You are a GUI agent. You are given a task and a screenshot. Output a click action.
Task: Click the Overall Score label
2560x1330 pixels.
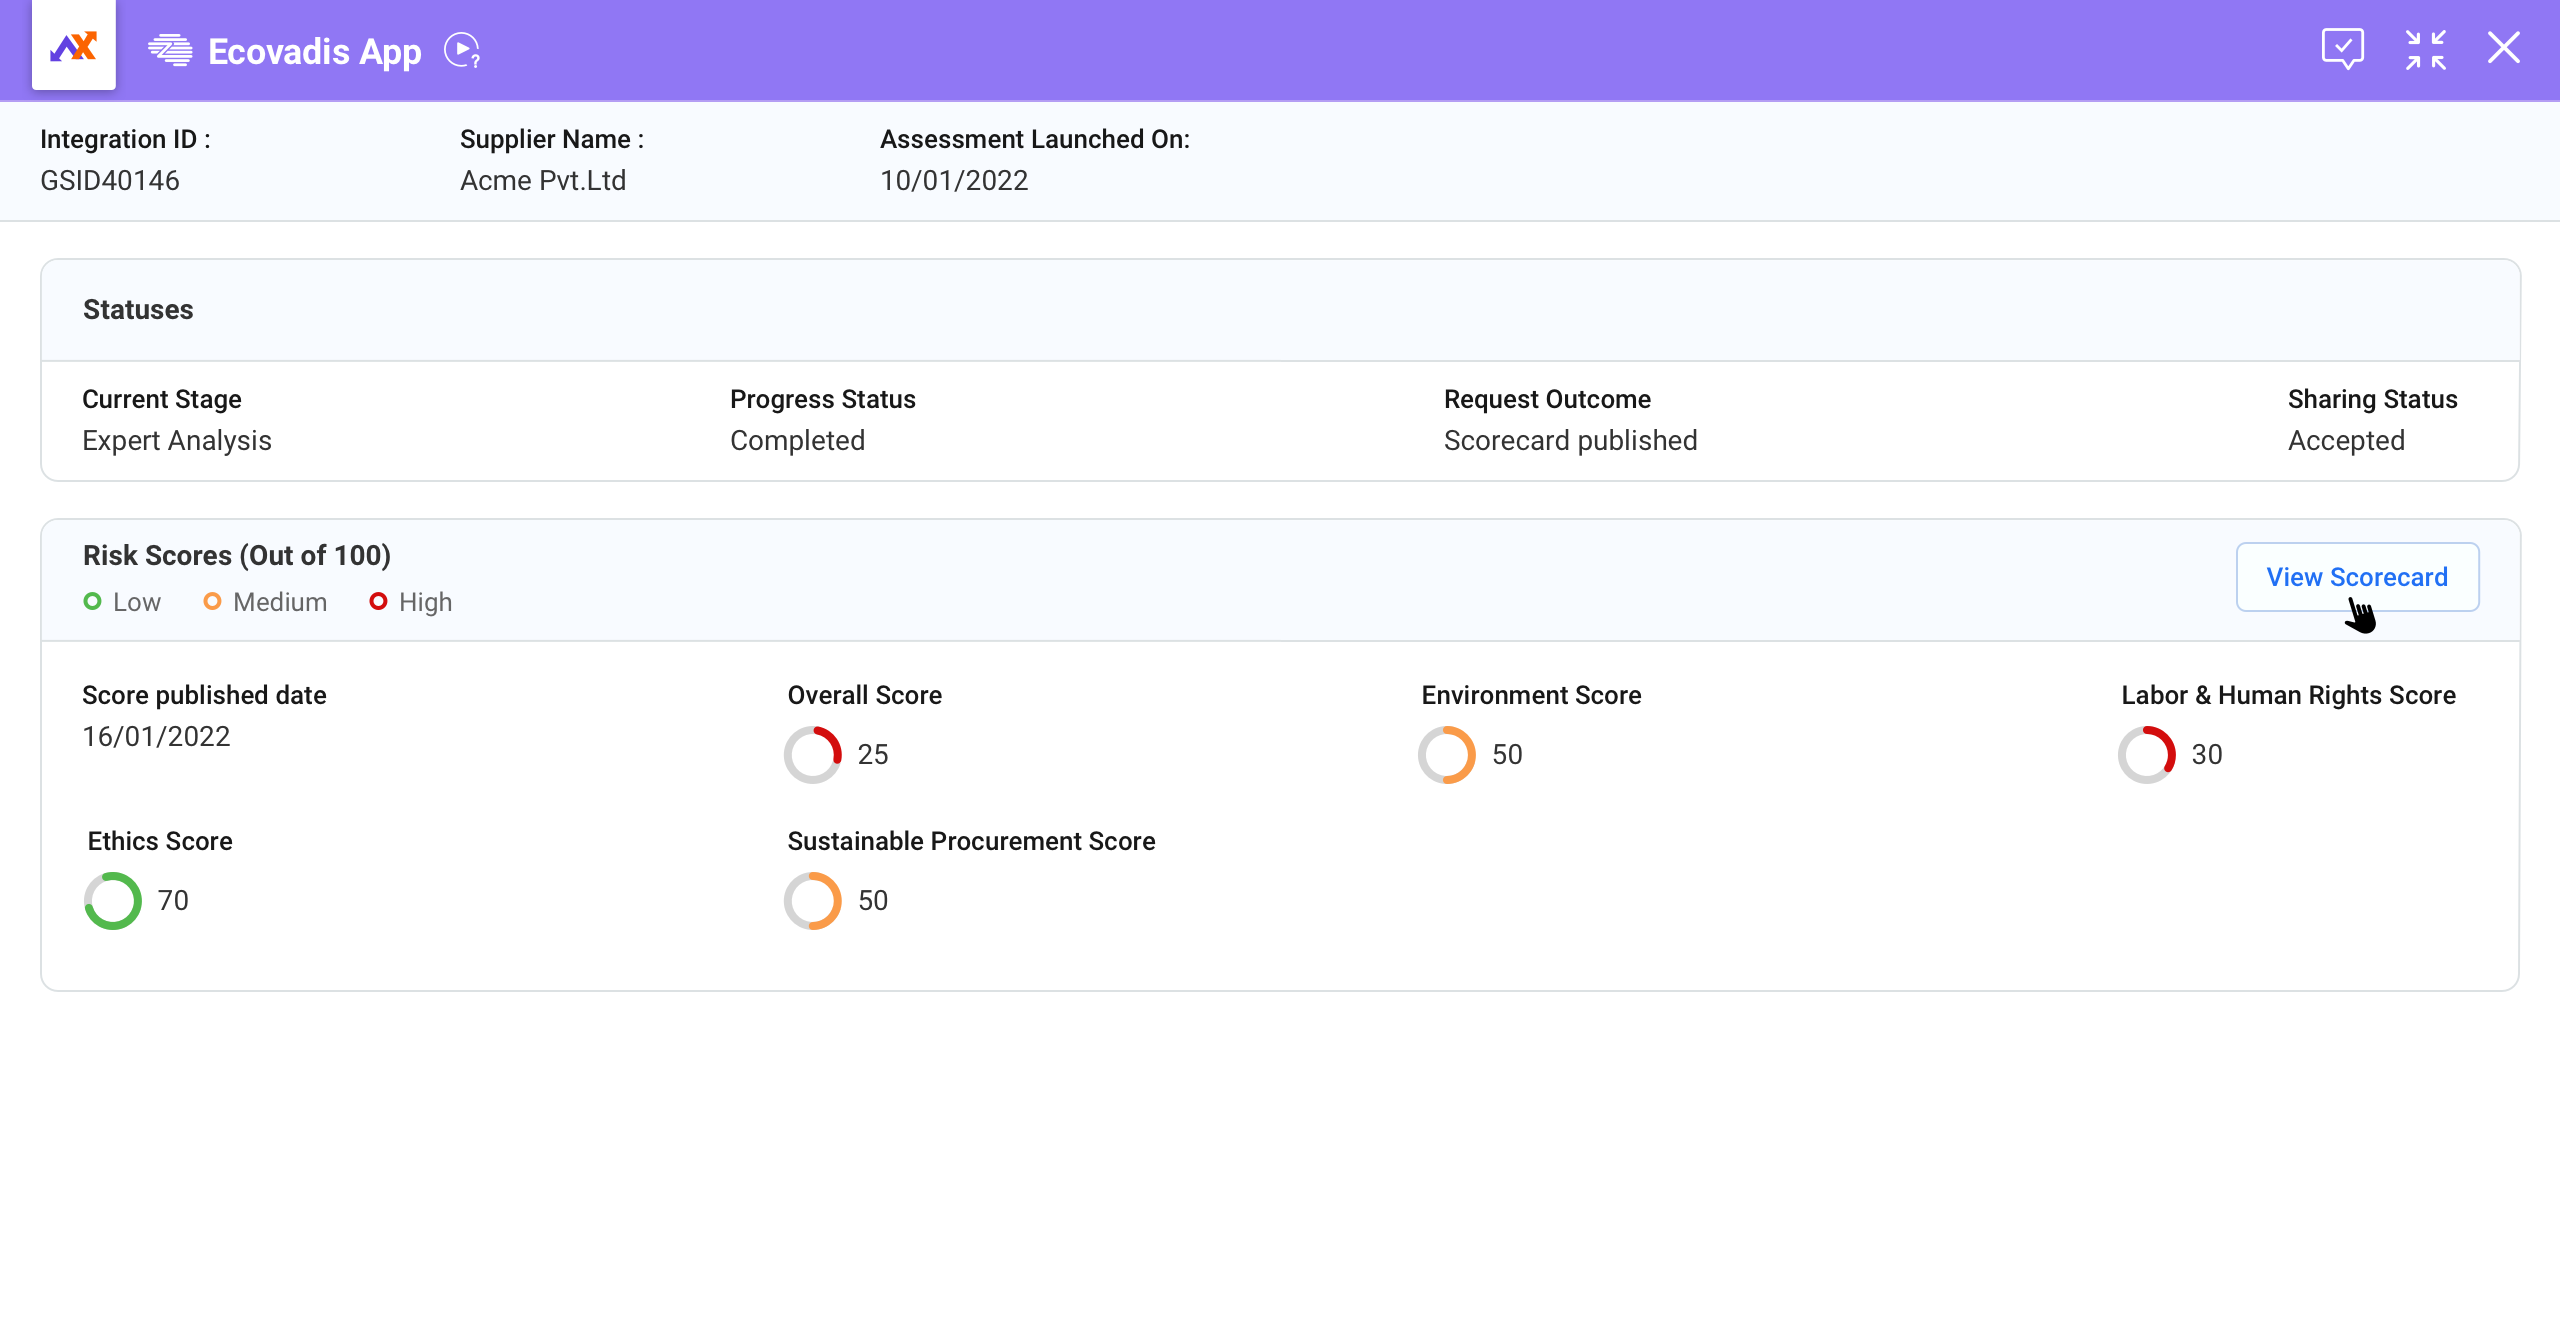point(865,695)
